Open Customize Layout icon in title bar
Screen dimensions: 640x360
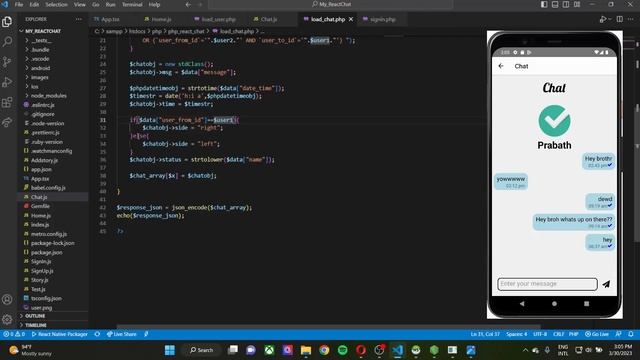(x=577, y=4)
